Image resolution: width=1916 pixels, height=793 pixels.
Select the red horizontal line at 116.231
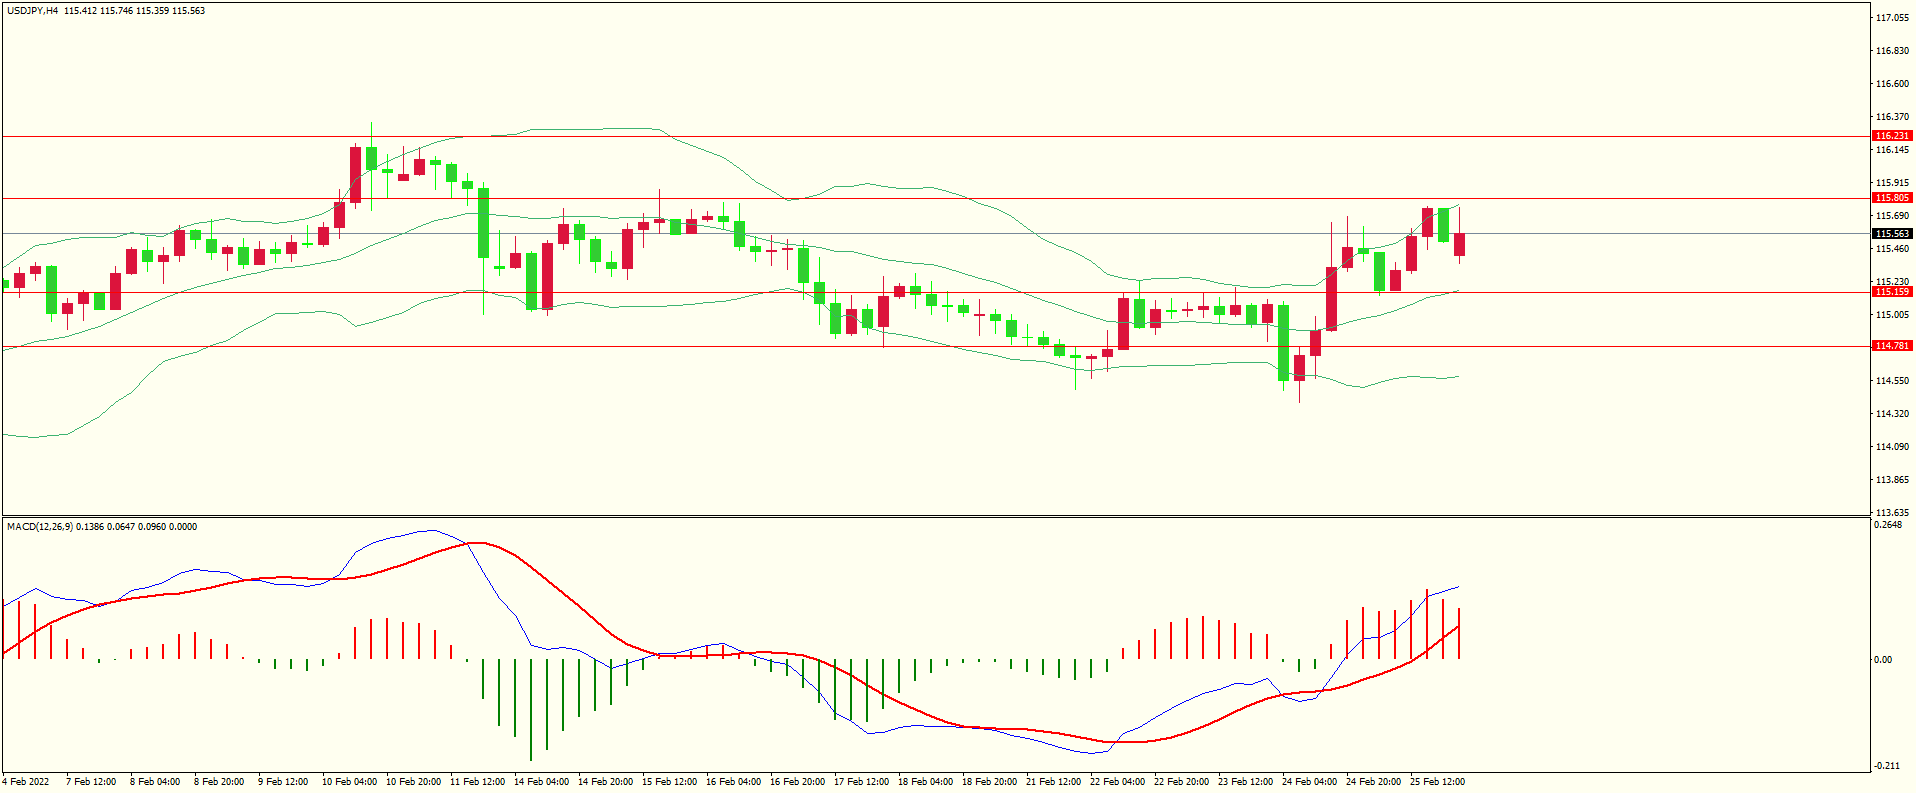tap(935, 136)
